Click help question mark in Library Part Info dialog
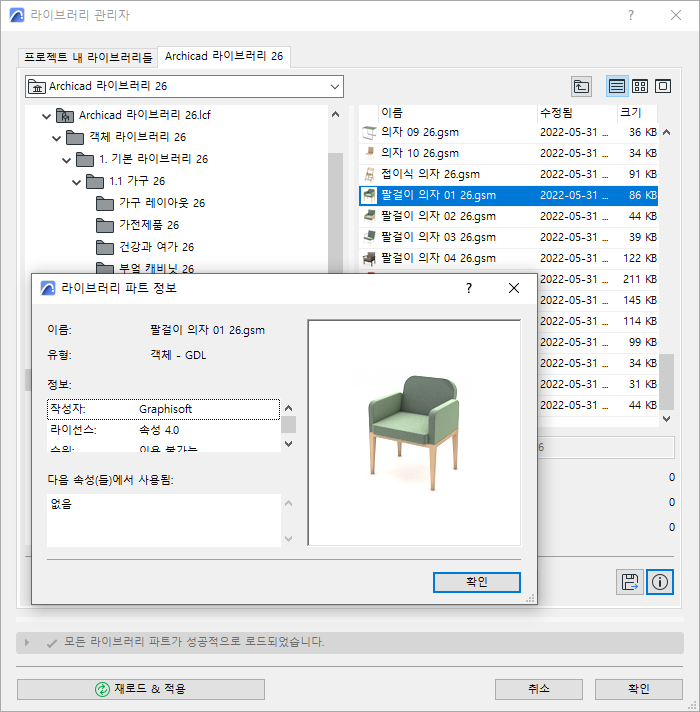700x712 pixels. [x=469, y=288]
